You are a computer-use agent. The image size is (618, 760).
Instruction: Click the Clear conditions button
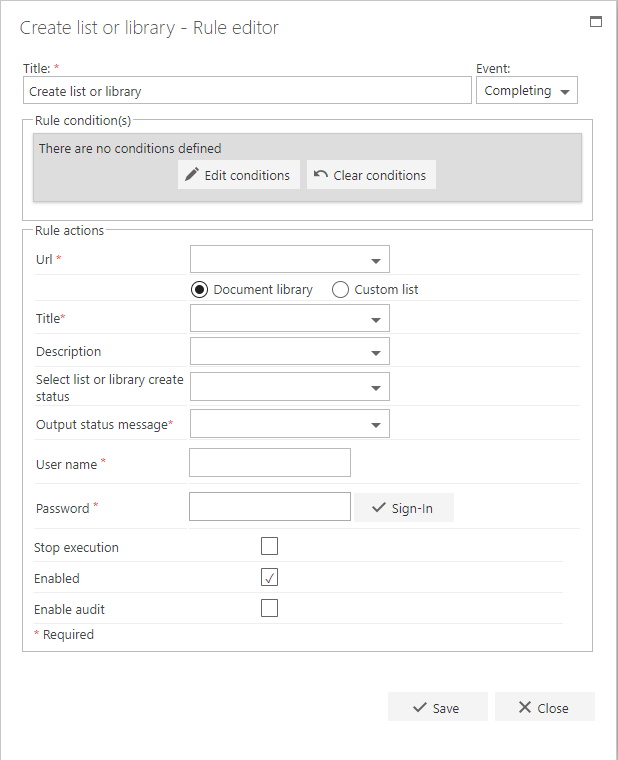click(371, 174)
